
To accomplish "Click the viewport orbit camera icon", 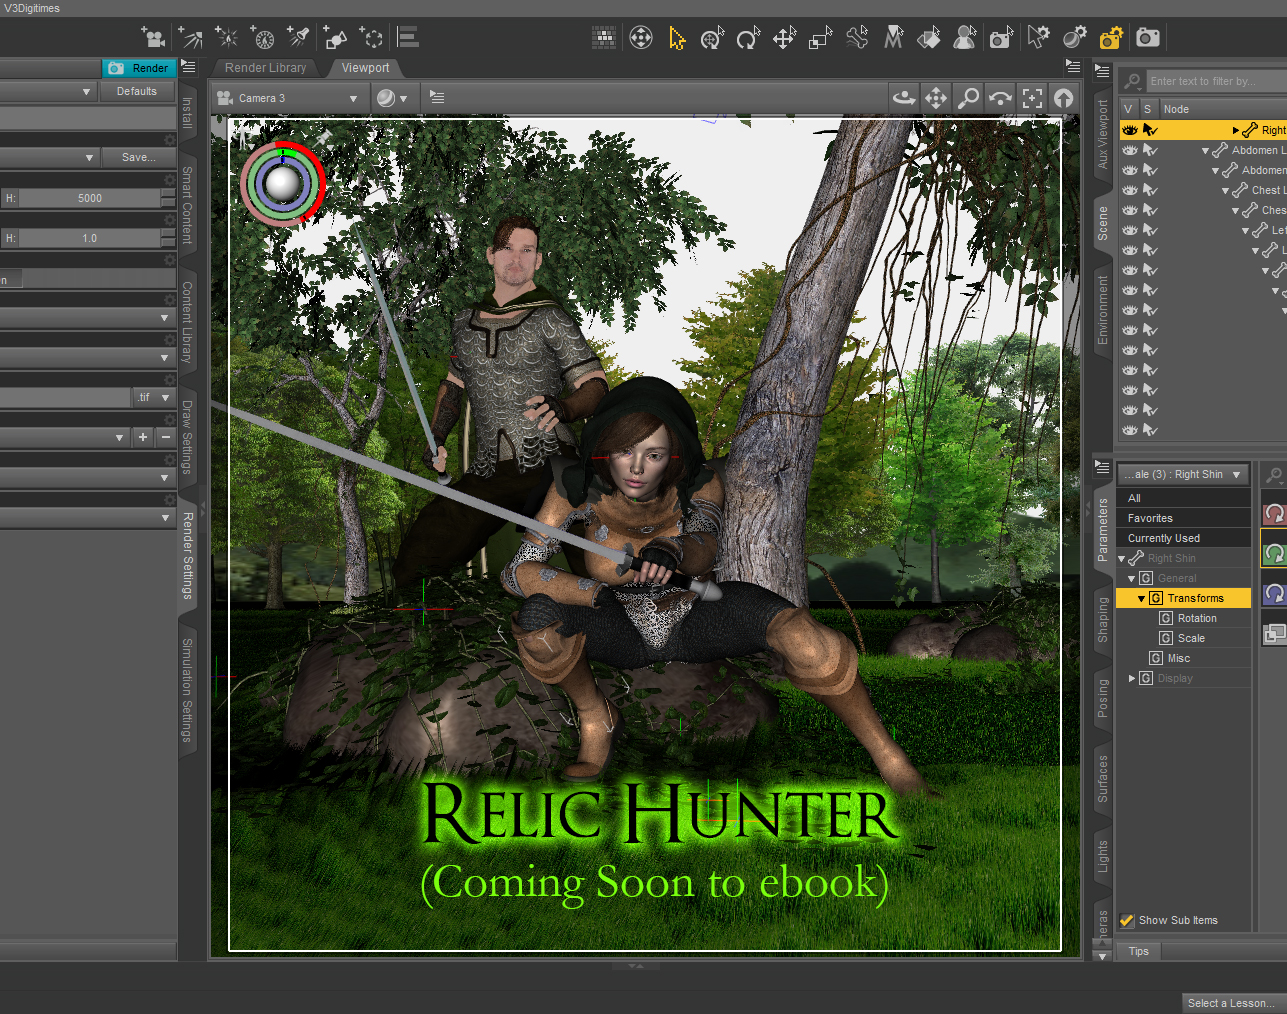I will click(x=904, y=98).
